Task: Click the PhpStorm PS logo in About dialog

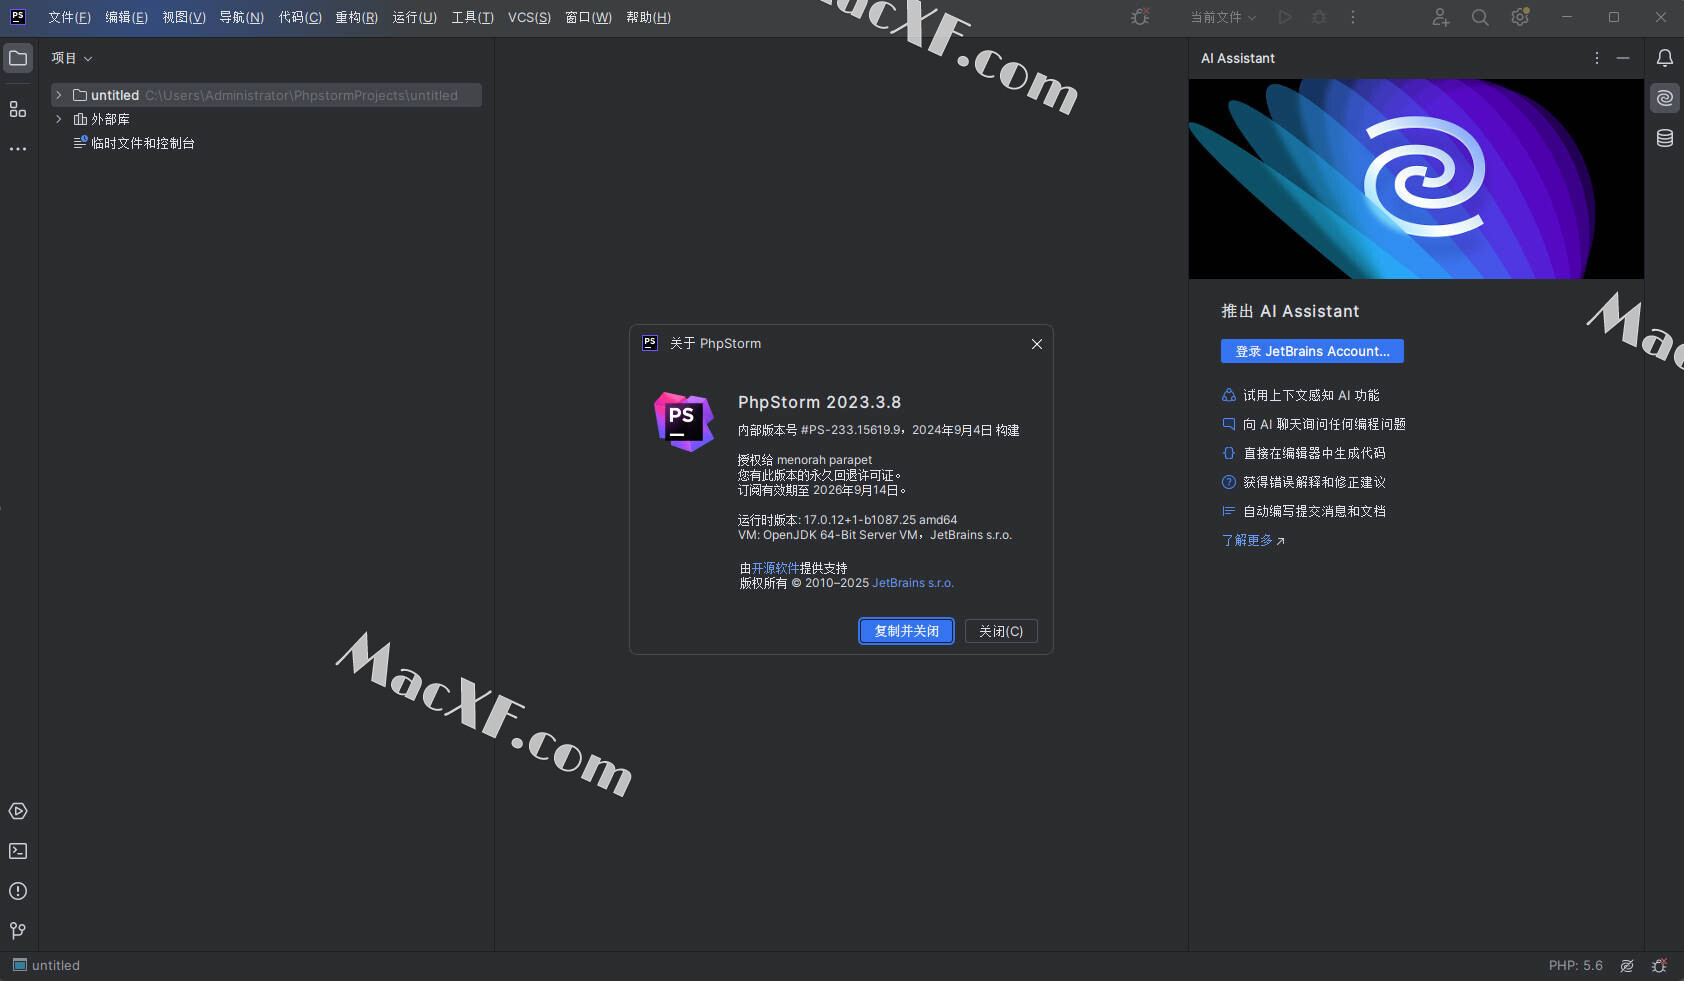Action: pyautogui.click(x=684, y=422)
